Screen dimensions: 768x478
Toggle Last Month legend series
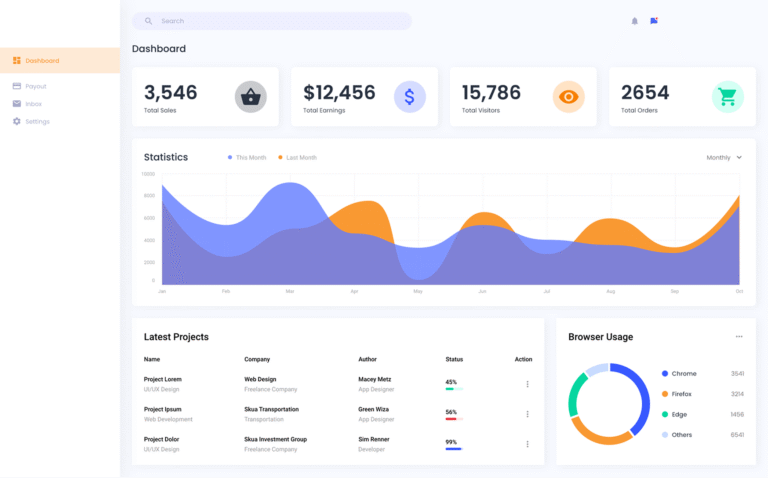coord(297,158)
